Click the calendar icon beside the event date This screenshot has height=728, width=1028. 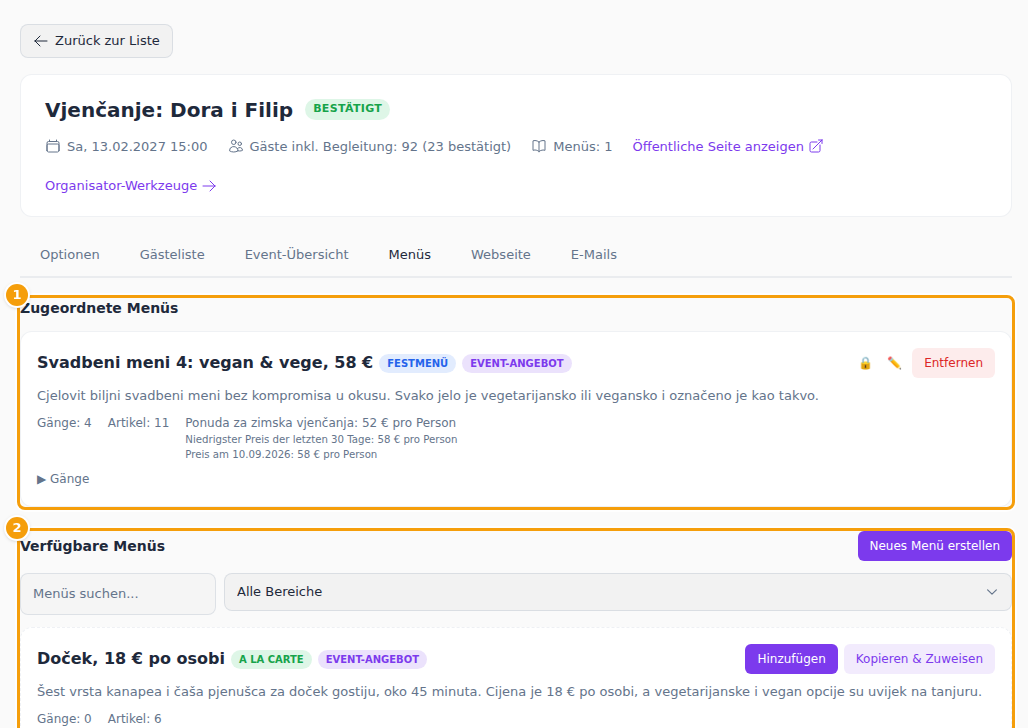[x=52, y=146]
